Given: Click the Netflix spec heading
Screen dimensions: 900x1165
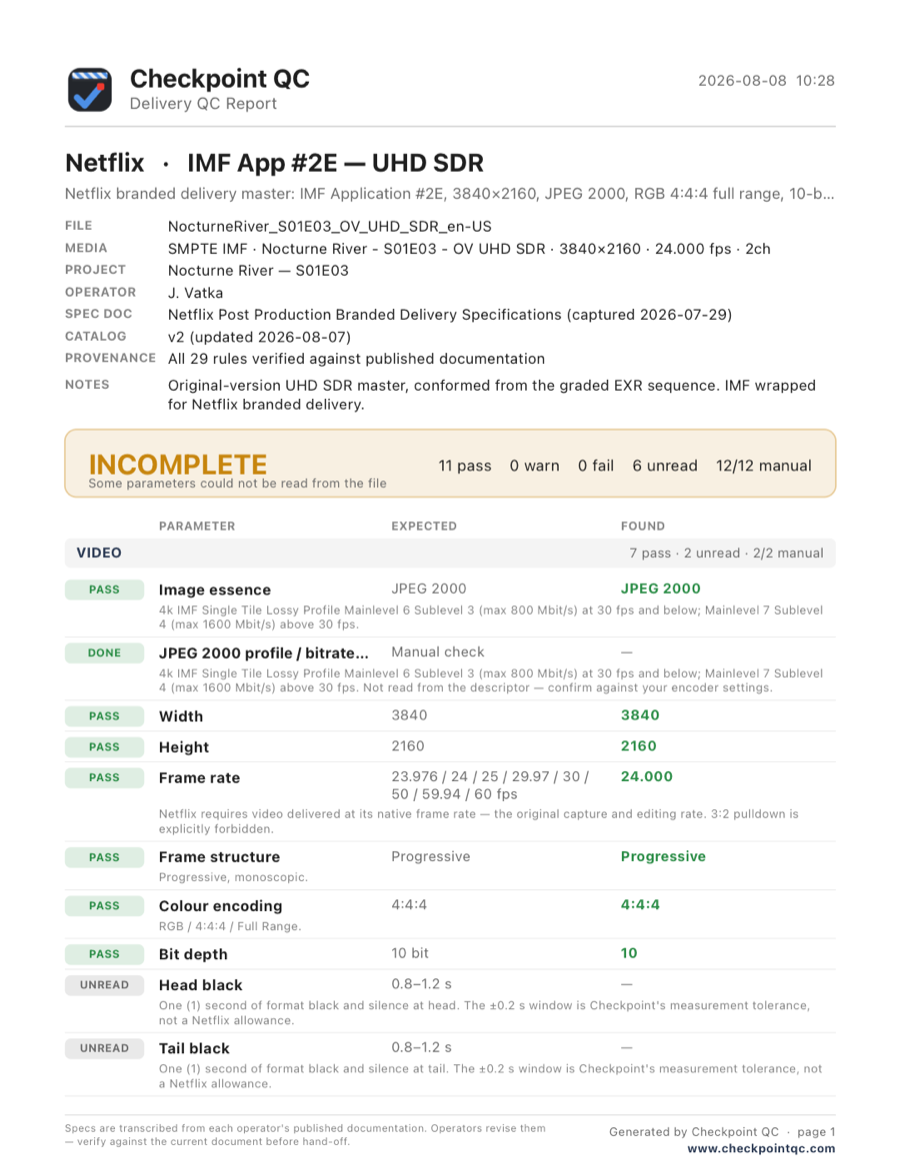Looking at the screenshot, I should (x=105, y=163).
